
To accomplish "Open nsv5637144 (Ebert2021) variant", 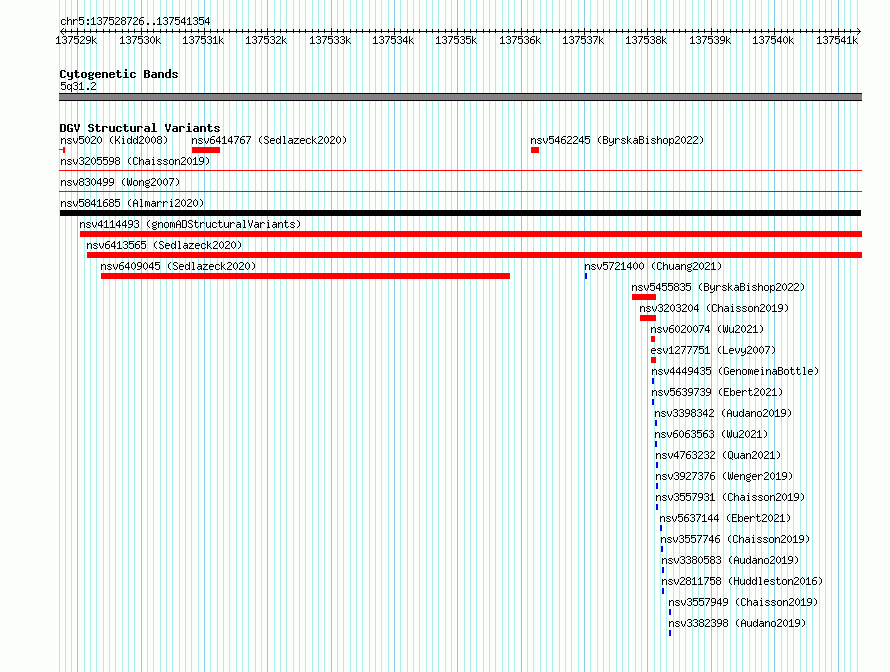I will [x=725, y=518].
